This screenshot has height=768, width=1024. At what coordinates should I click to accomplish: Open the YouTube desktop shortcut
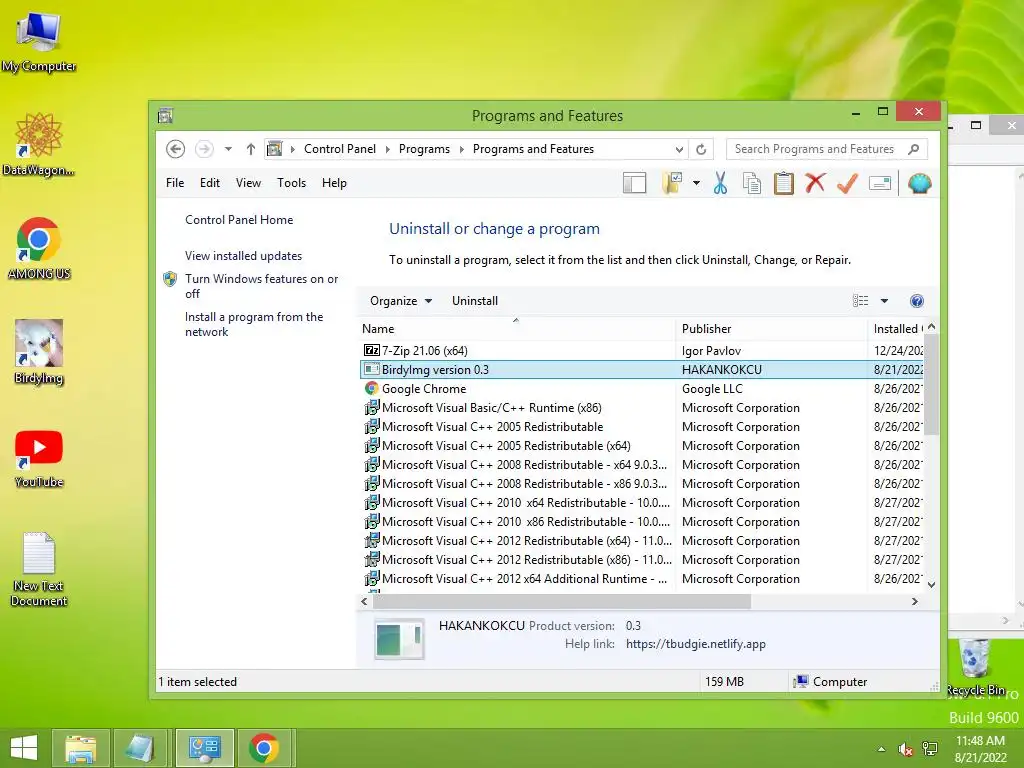(x=39, y=460)
